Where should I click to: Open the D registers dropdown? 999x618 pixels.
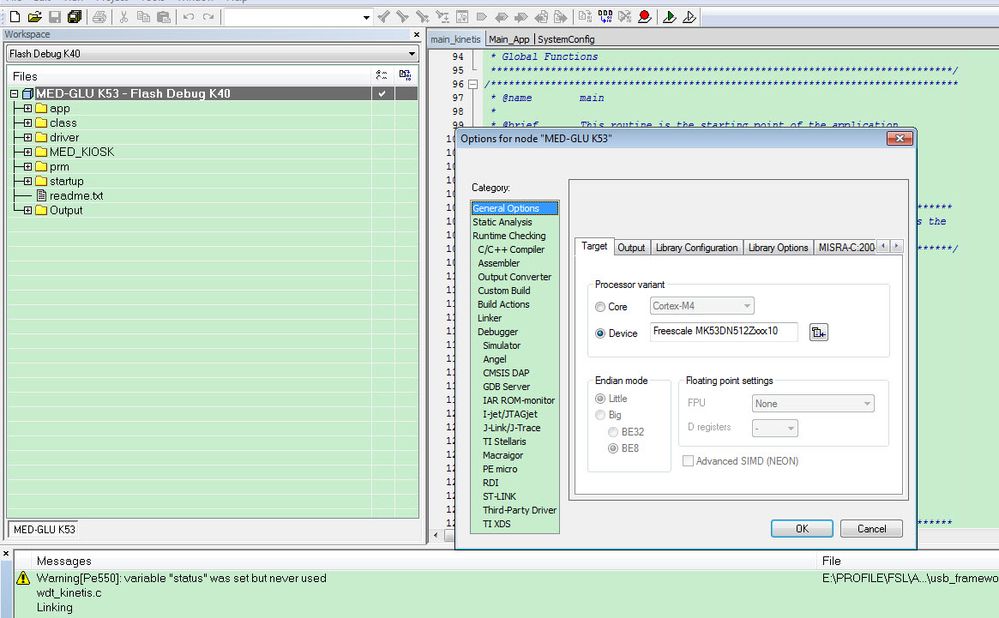coord(791,428)
